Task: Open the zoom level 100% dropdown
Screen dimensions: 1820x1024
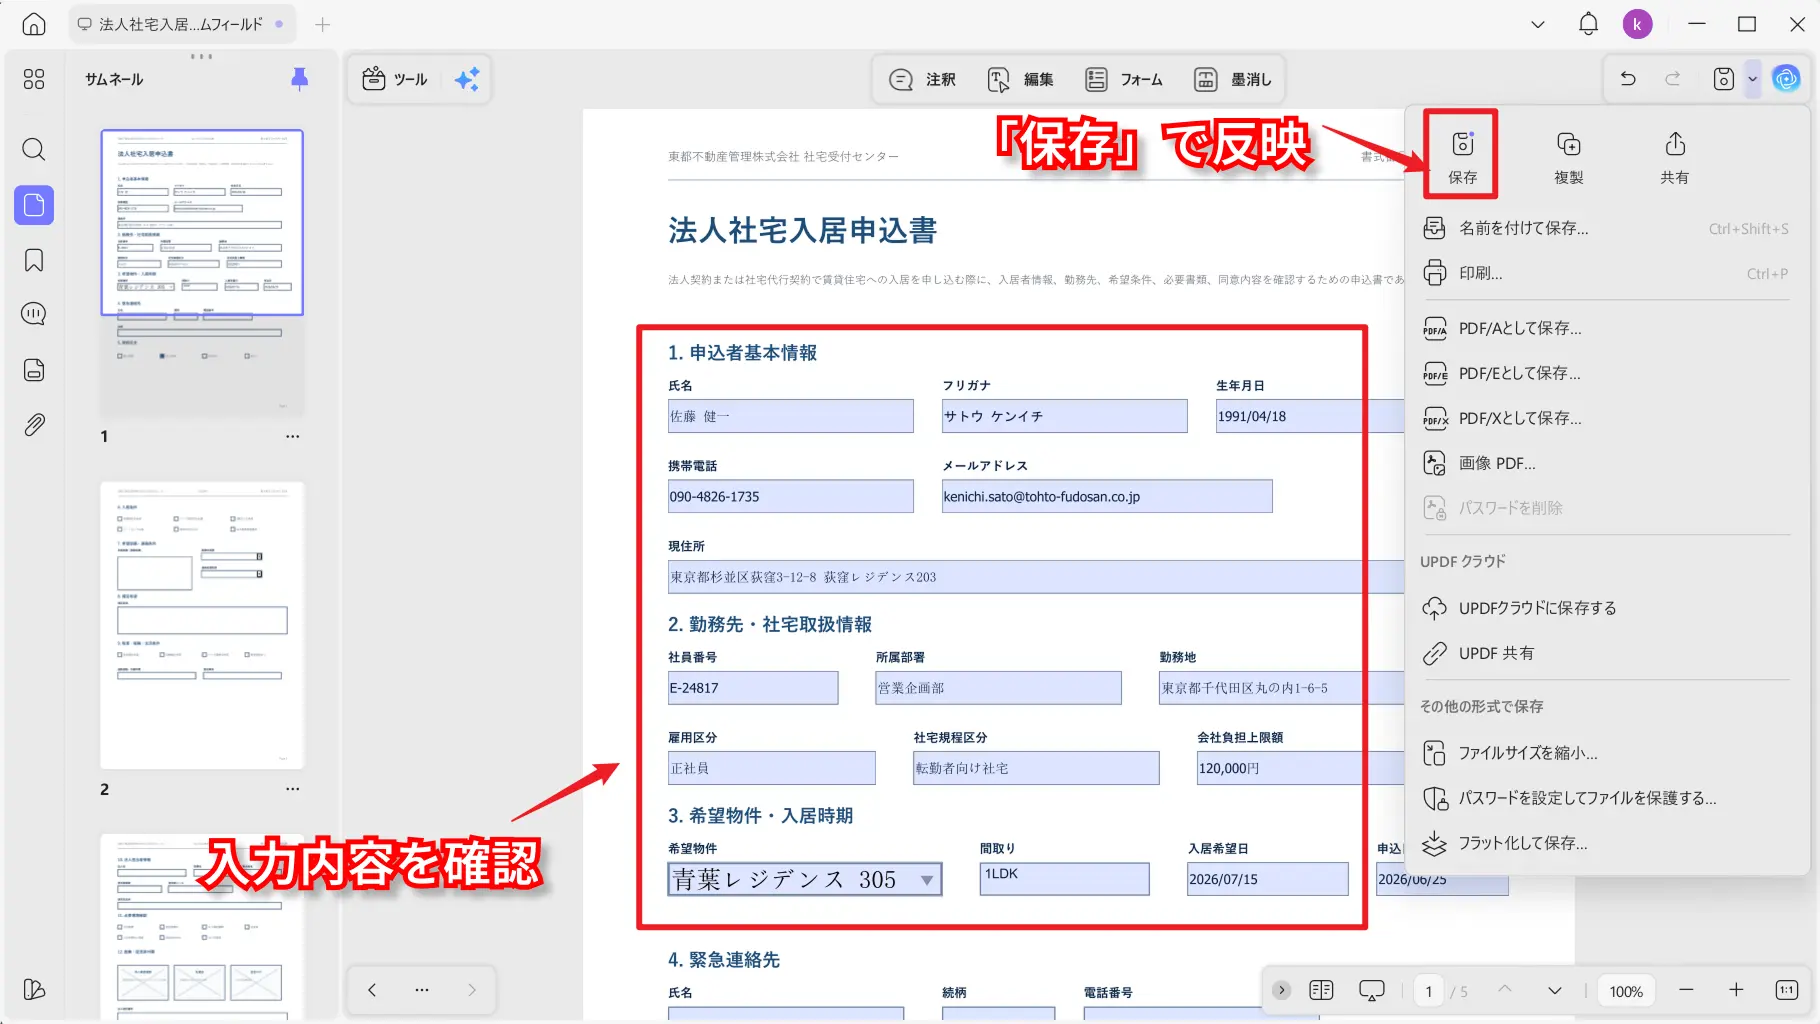Action: click(1625, 991)
